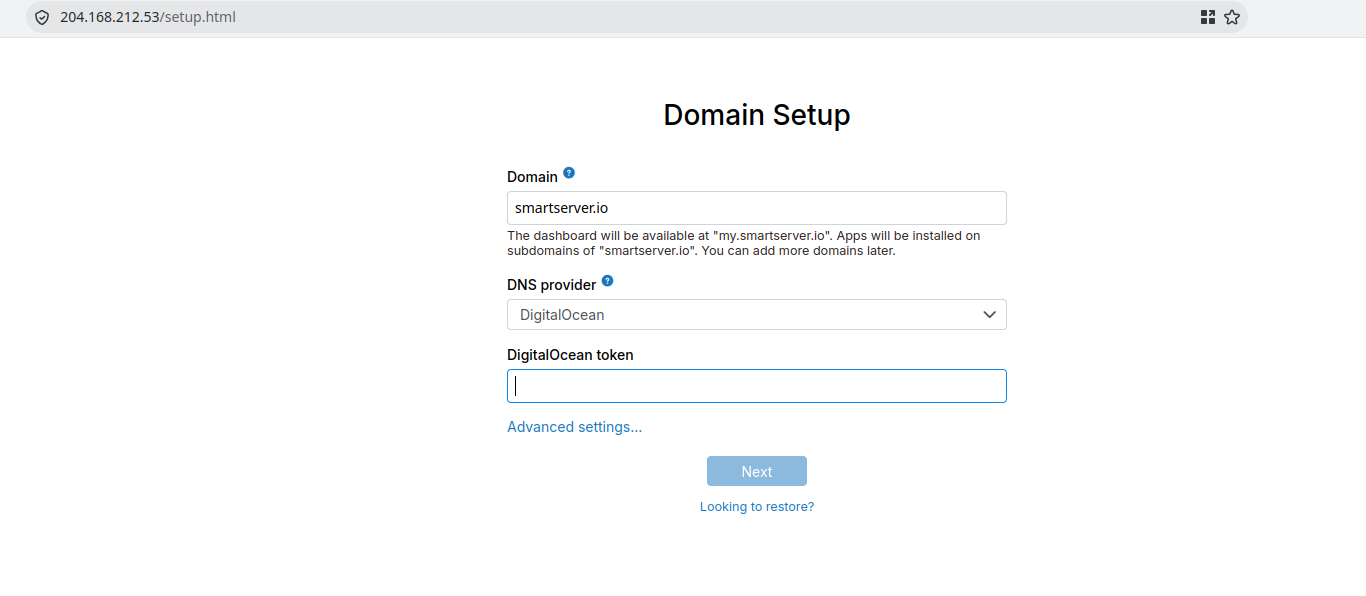Click the Domain Setup heading
This screenshot has width=1366, height=596.
pos(757,115)
